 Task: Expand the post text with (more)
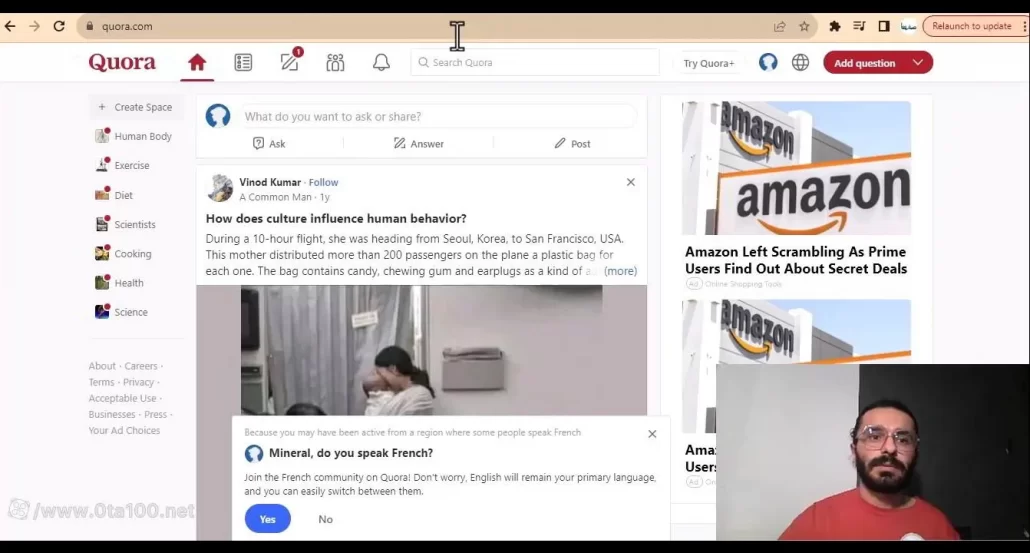tap(620, 271)
